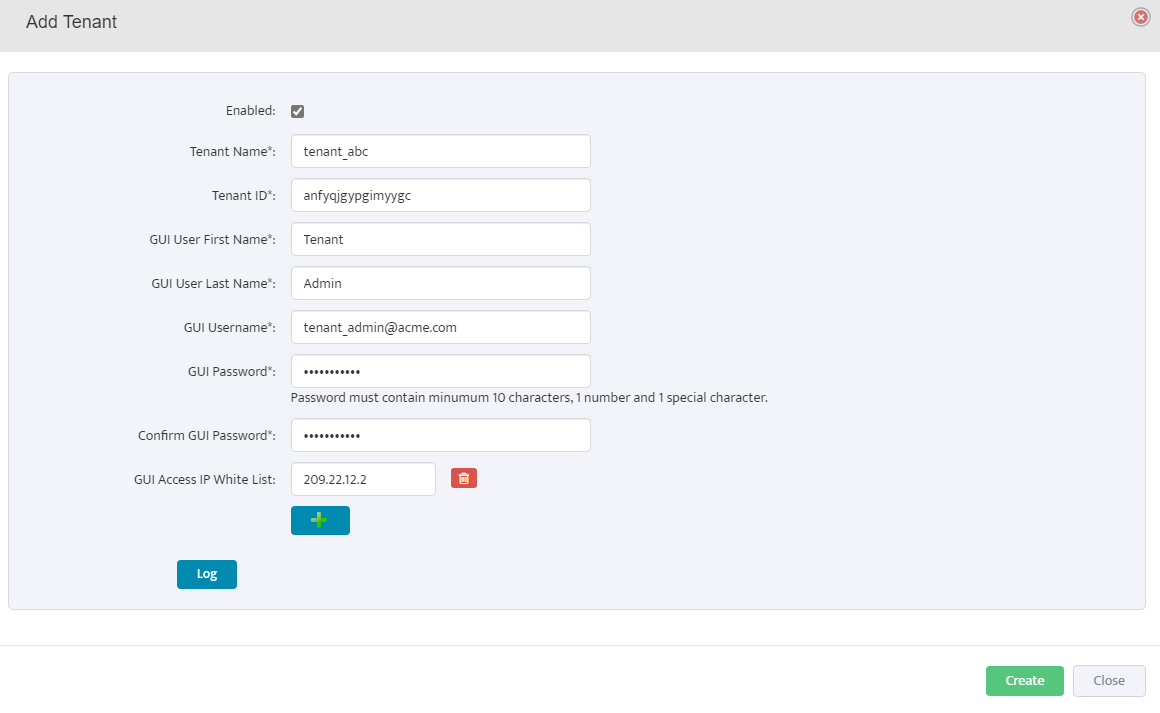Click the 'Enabled:' label text

click(x=250, y=111)
